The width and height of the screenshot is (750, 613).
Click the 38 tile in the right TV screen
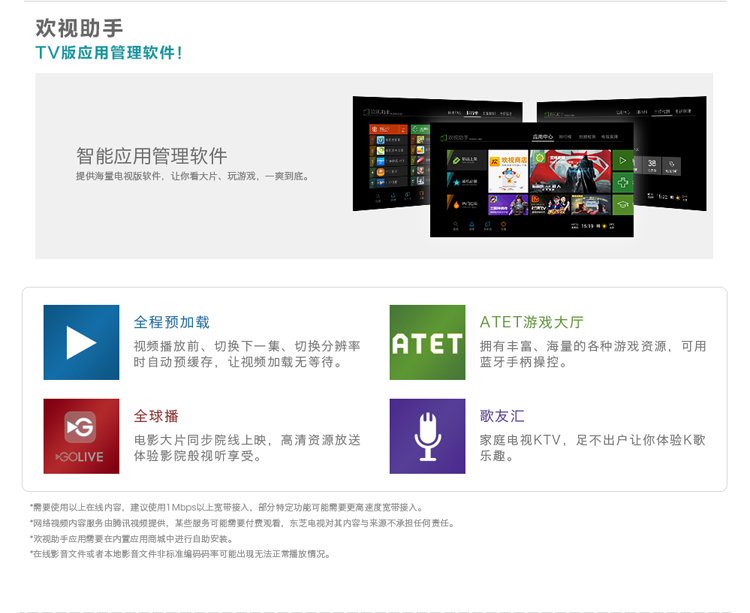click(x=651, y=165)
